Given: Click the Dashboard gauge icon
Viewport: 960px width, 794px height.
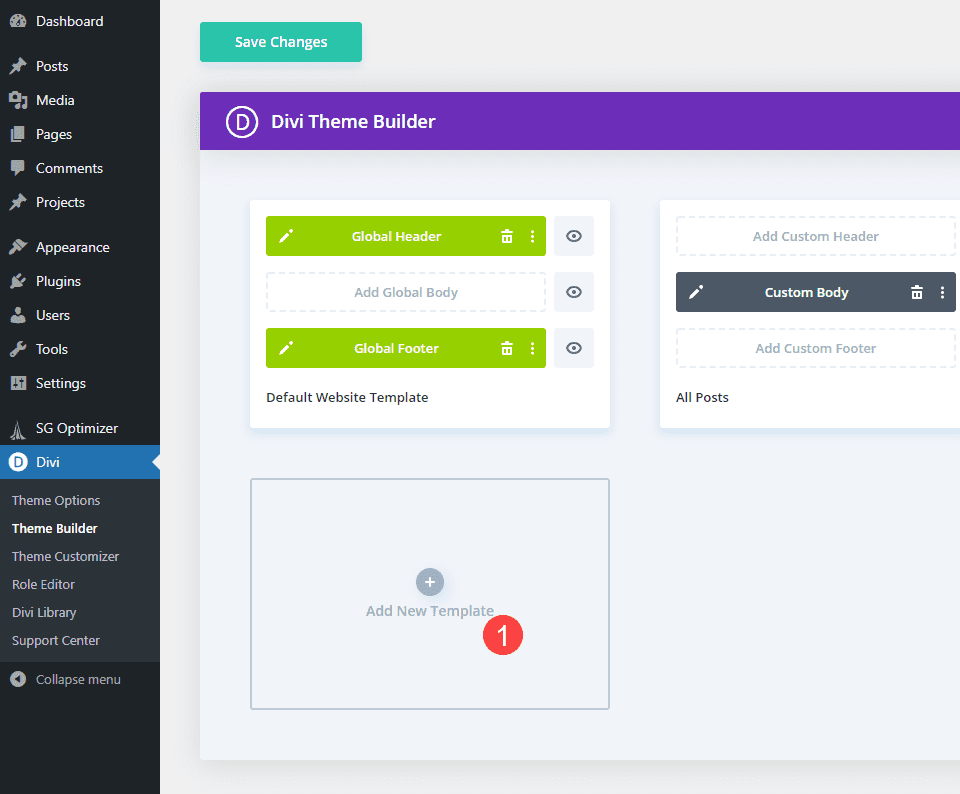Looking at the screenshot, I should coord(18,21).
